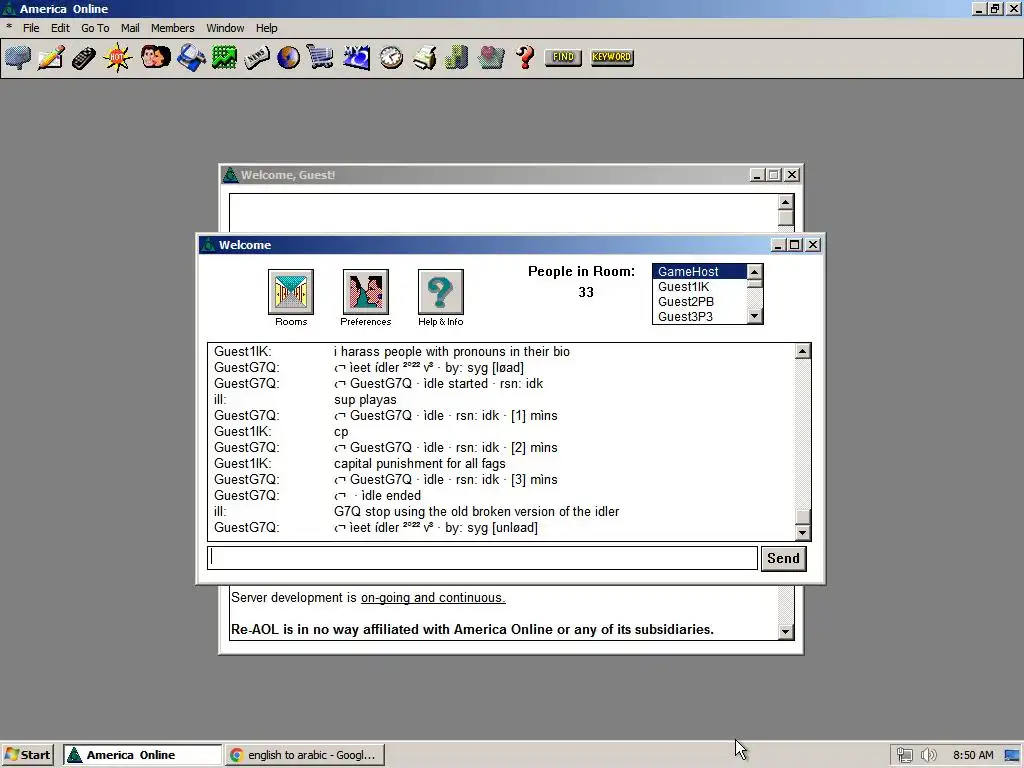The width and height of the screenshot is (1024, 768).
Task: Click the volume speaker tray icon
Action: [x=928, y=755]
